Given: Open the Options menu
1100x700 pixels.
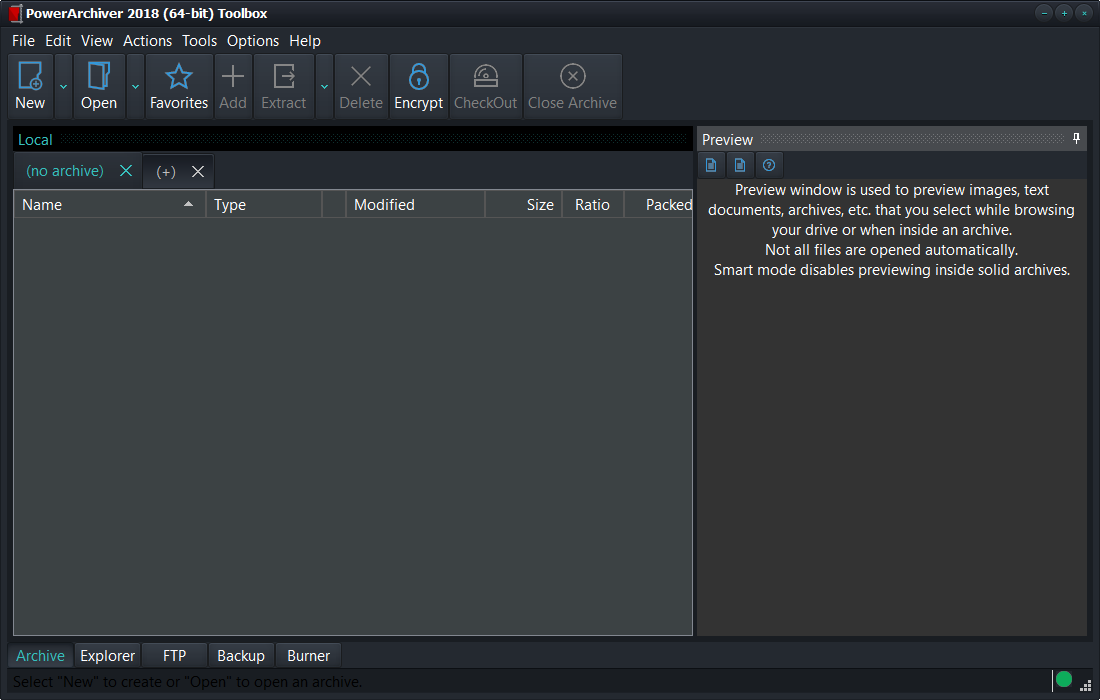Looking at the screenshot, I should point(253,41).
